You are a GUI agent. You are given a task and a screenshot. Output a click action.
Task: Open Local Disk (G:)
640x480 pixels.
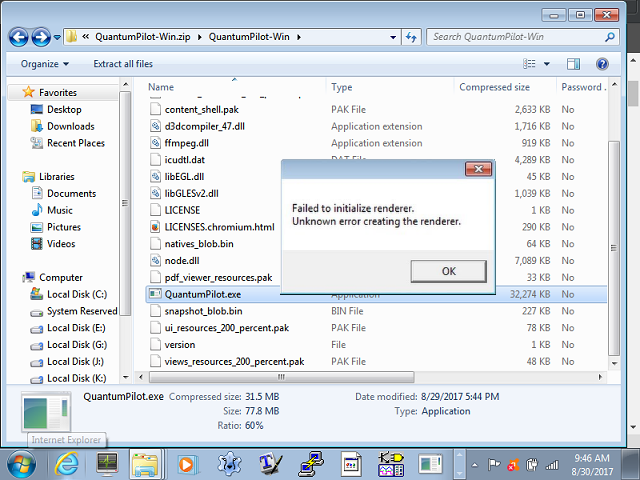(77, 344)
